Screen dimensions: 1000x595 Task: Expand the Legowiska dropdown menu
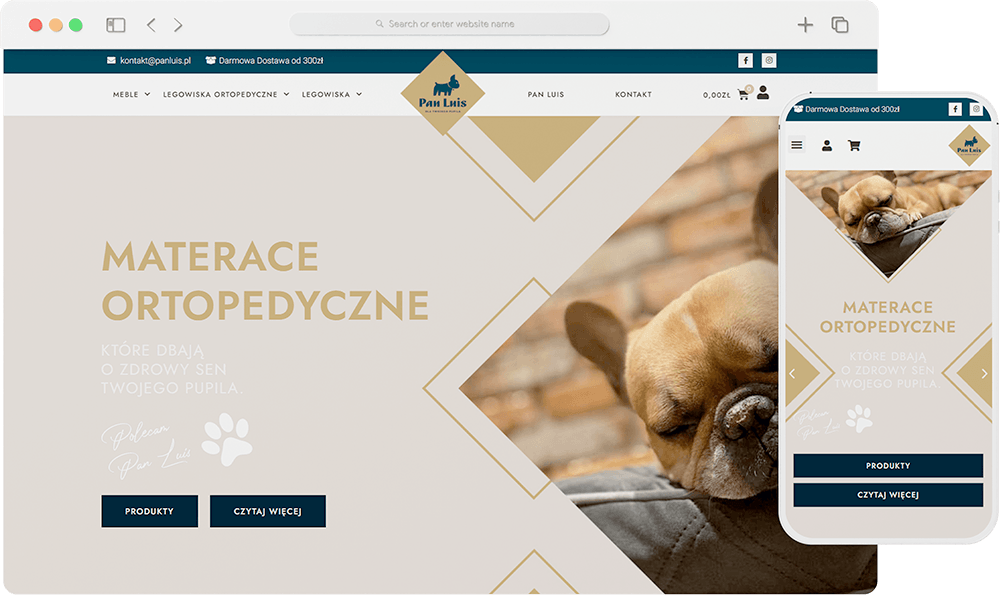pyautogui.click(x=332, y=94)
